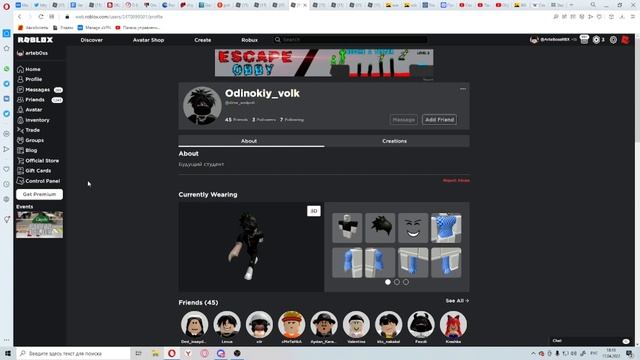This screenshot has width=640, height=360.
Task: Open Opera from the taskbar
Action: (x=171, y=353)
